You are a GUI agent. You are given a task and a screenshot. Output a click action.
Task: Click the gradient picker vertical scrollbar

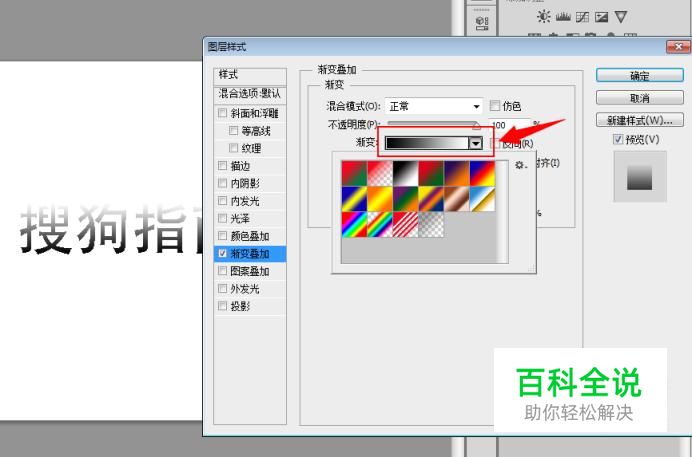coord(502,212)
